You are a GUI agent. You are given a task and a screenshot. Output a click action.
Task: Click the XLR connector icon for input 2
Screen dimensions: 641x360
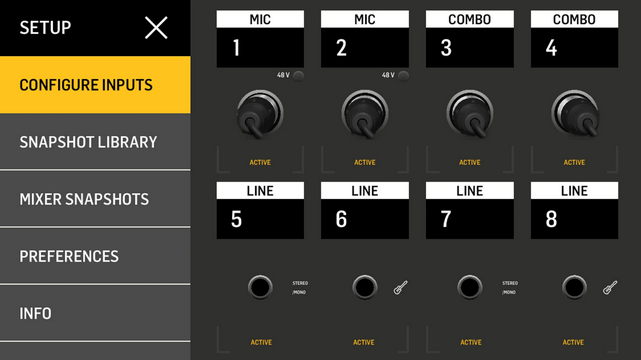pyautogui.click(x=365, y=114)
